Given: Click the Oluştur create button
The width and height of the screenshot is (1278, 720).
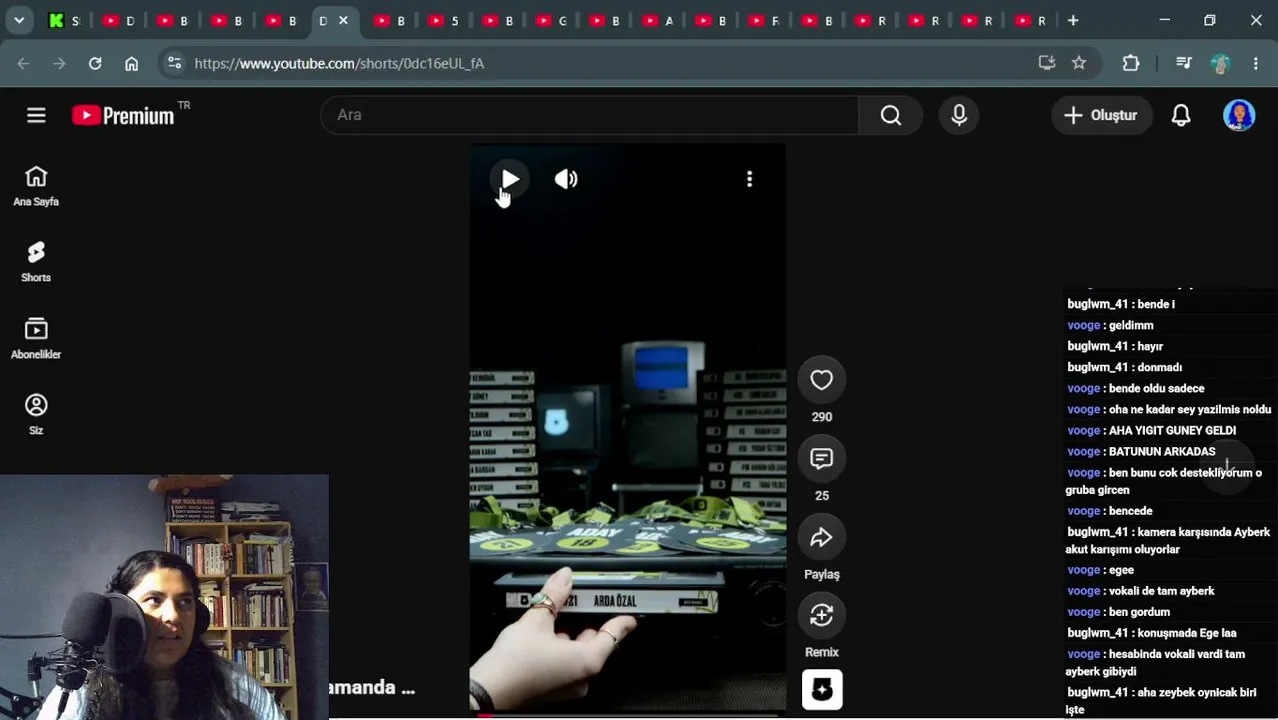Looking at the screenshot, I should pyautogui.click(x=1100, y=115).
